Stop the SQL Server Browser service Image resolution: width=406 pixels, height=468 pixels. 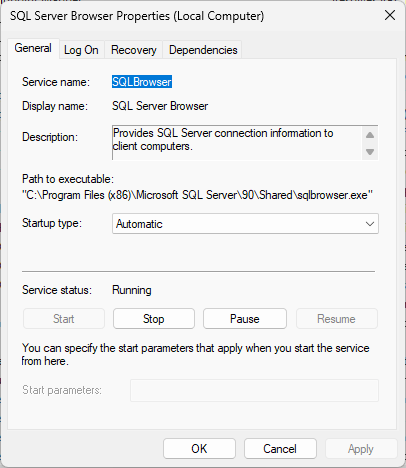[x=154, y=319]
